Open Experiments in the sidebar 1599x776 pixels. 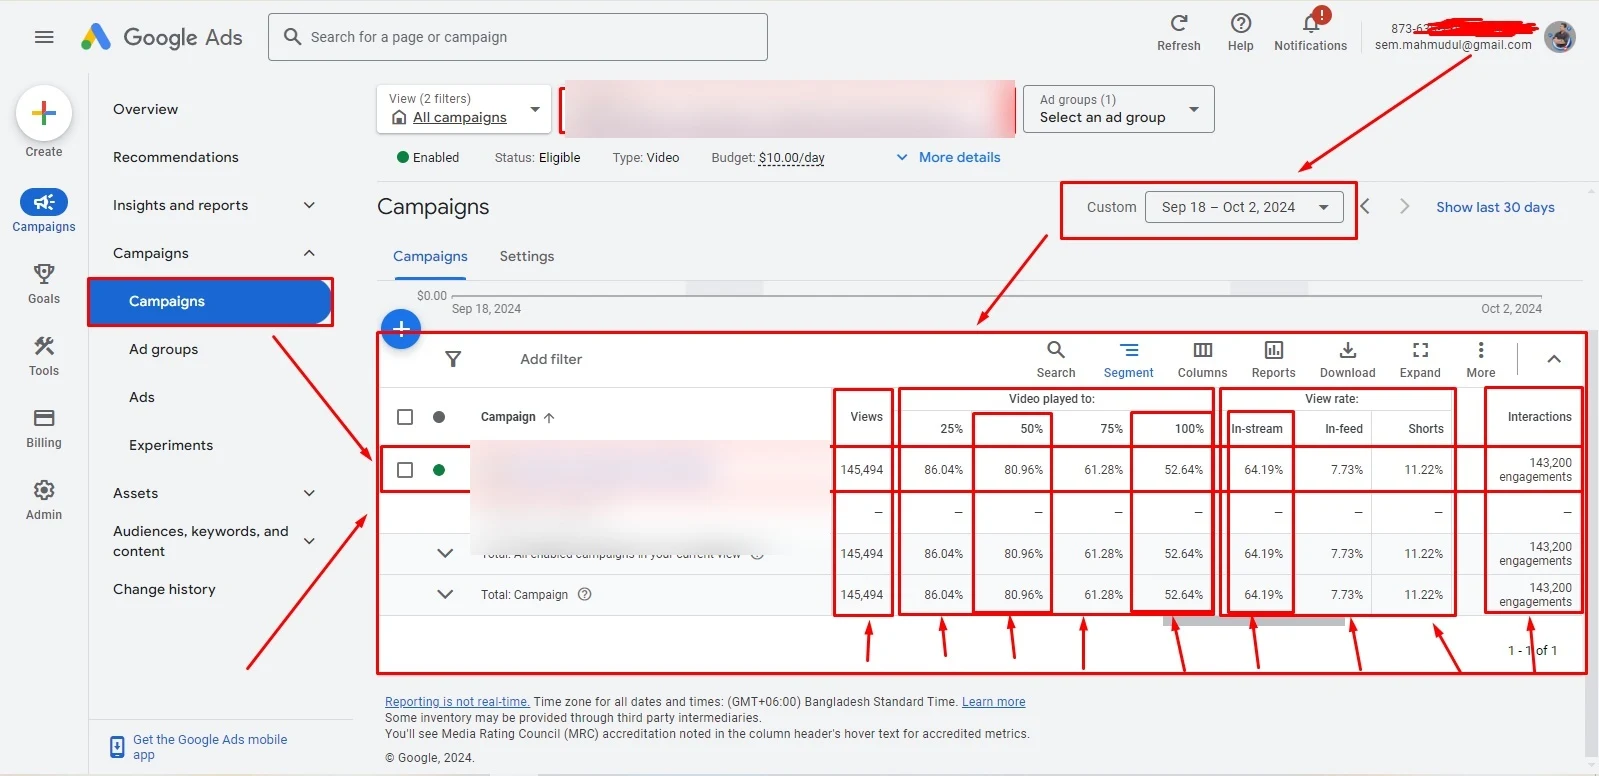(x=171, y=445)
